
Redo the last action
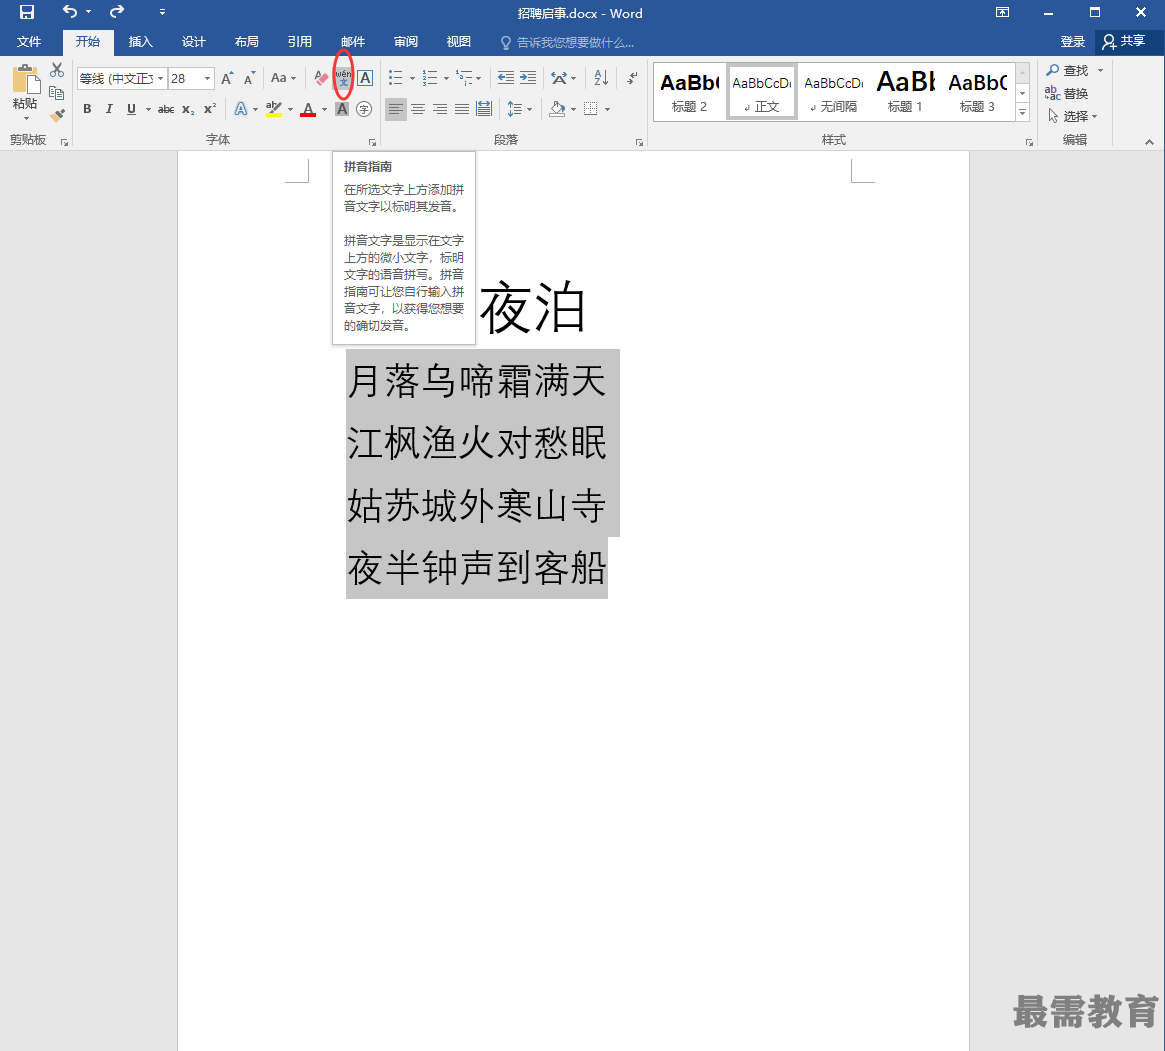117,12
